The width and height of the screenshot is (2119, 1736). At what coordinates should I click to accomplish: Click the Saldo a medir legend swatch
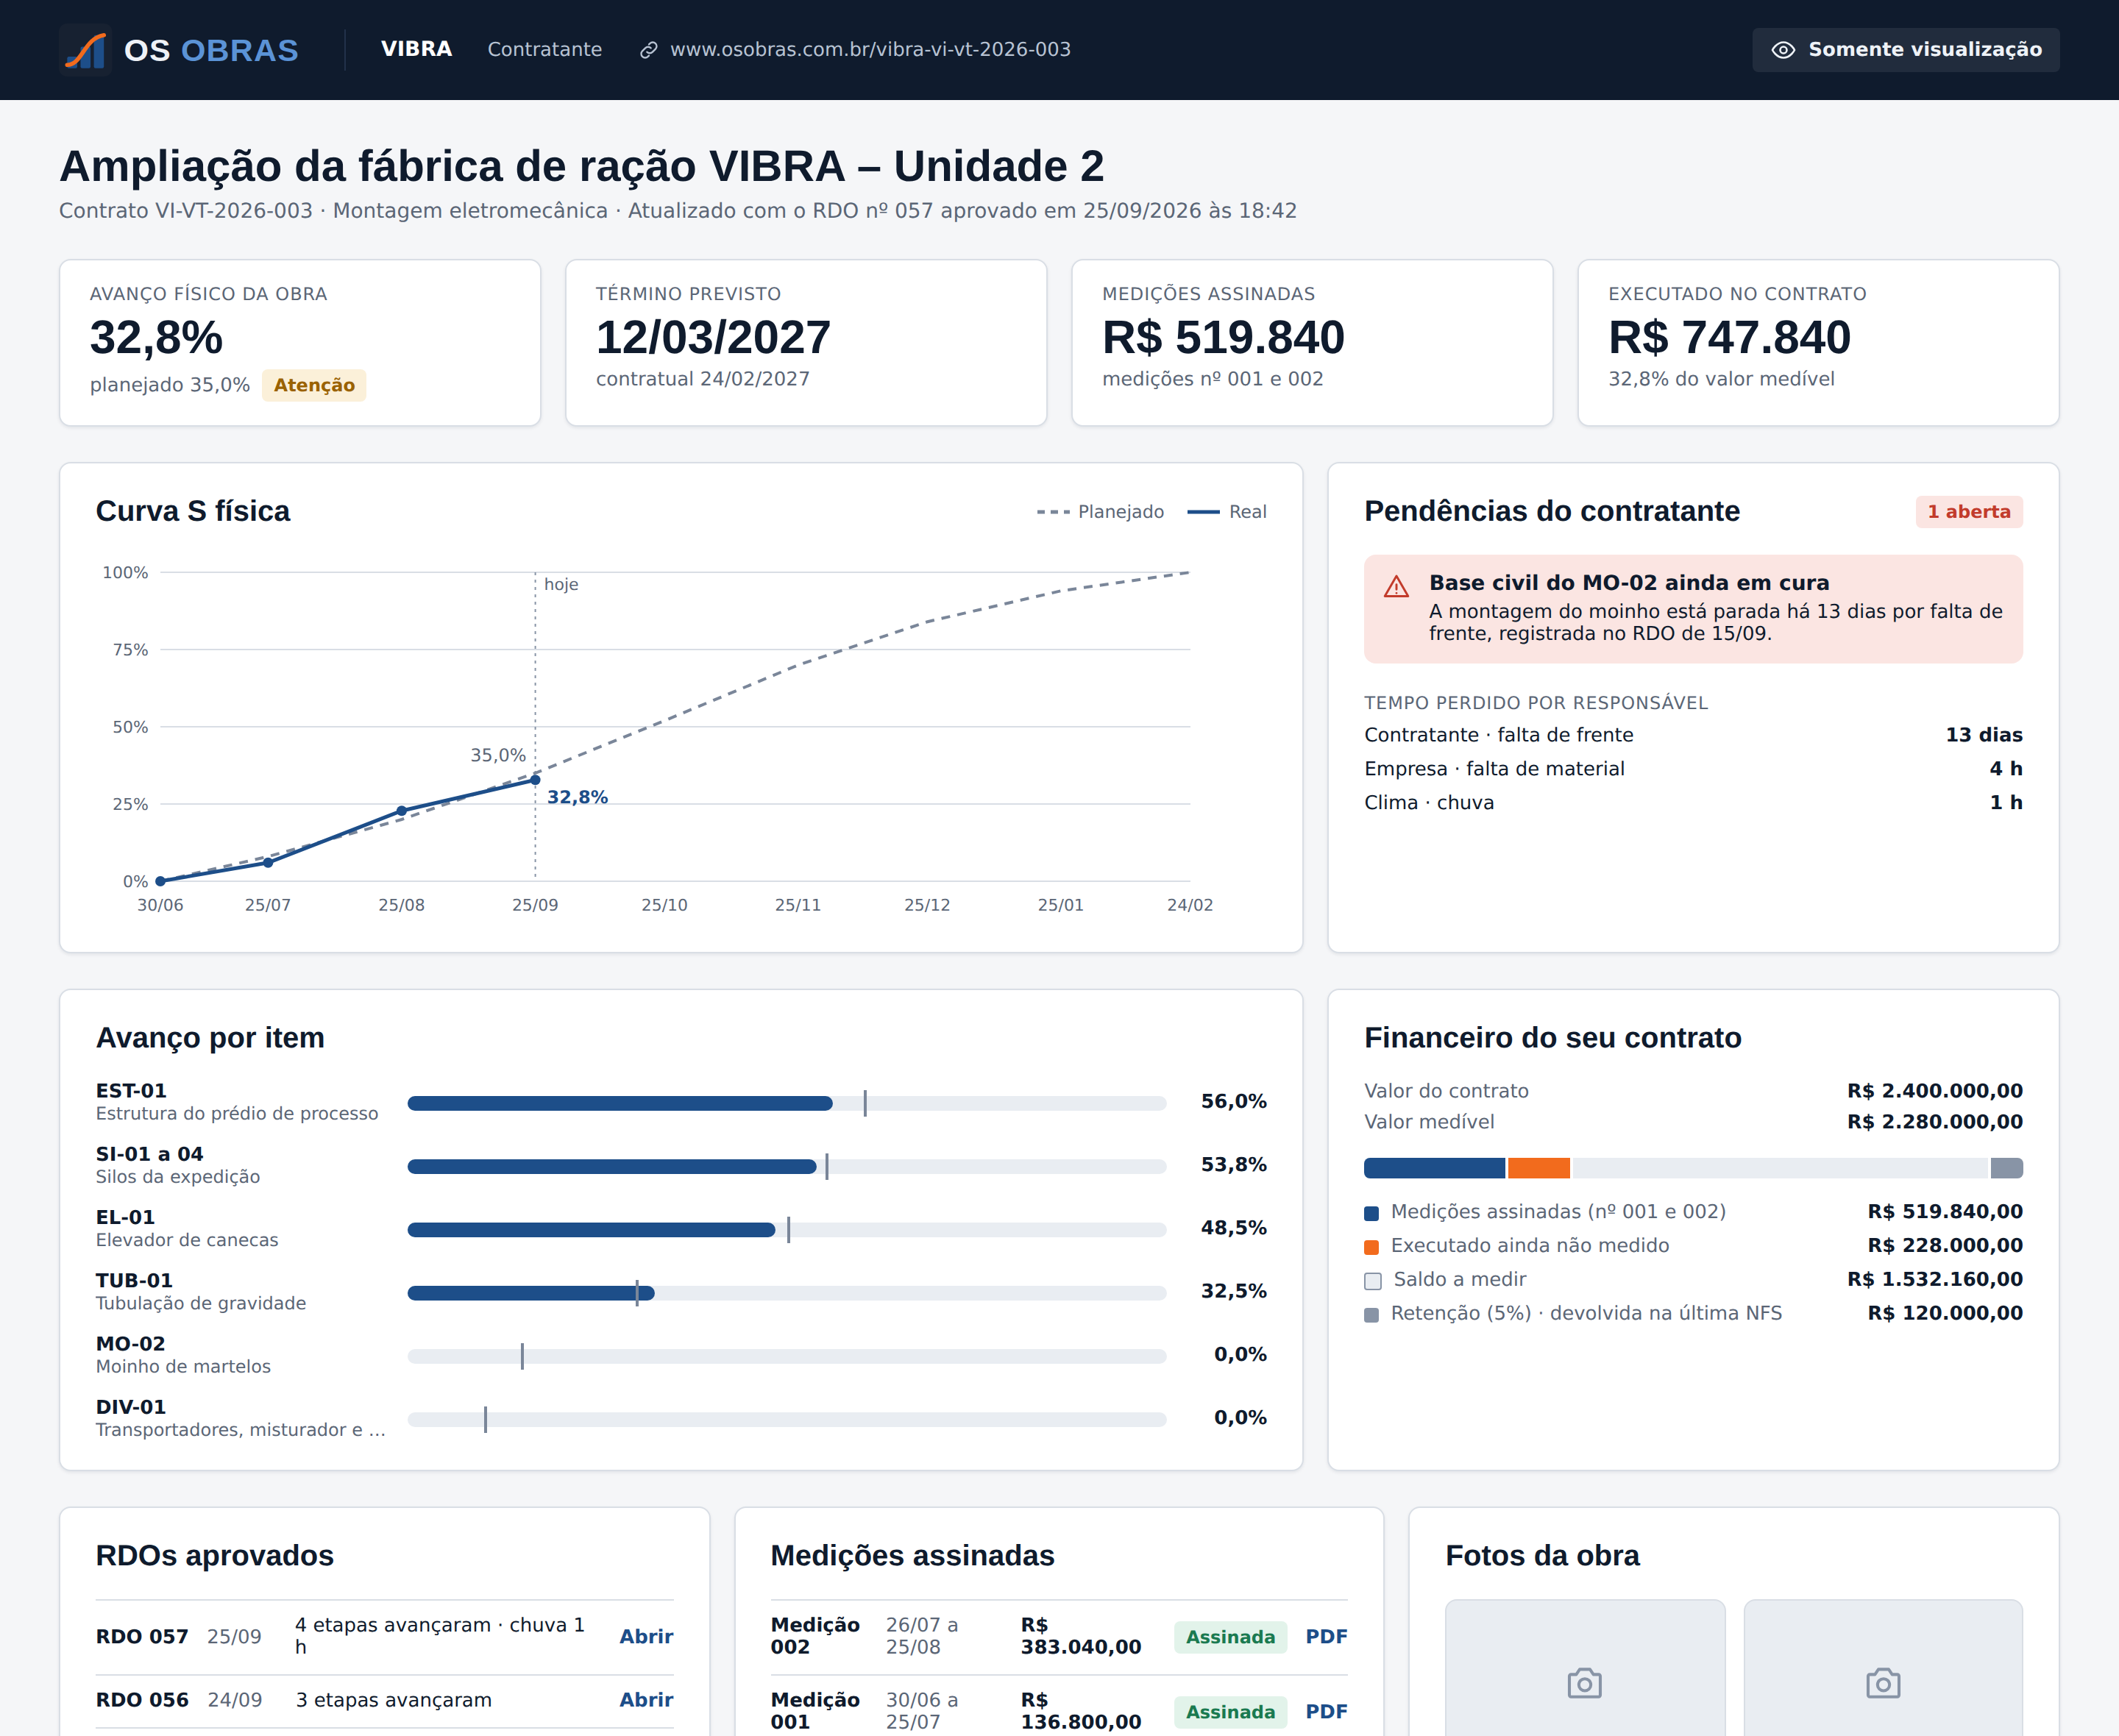[x=1373, y=1281]
